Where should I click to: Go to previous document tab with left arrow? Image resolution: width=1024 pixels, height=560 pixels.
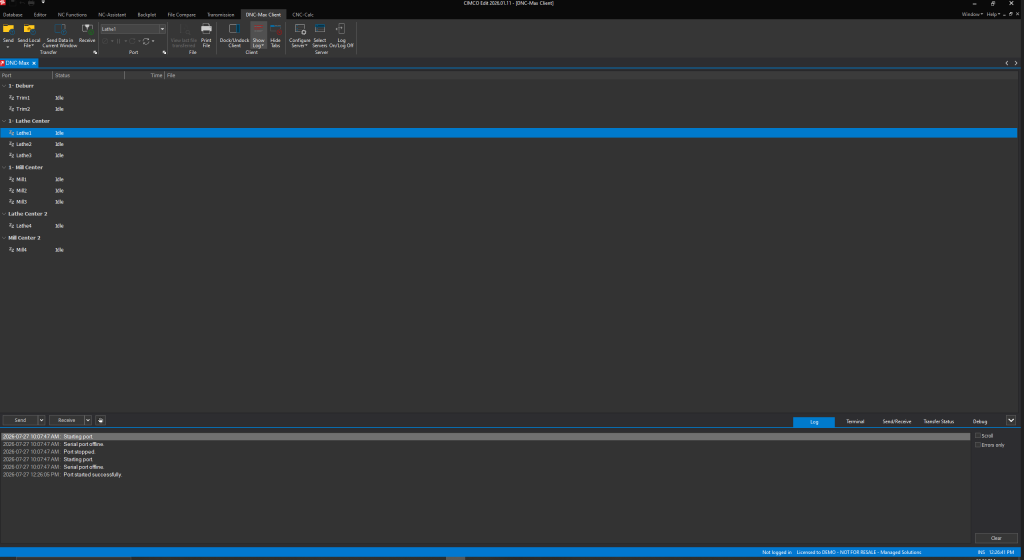(x=1006, y=63)
